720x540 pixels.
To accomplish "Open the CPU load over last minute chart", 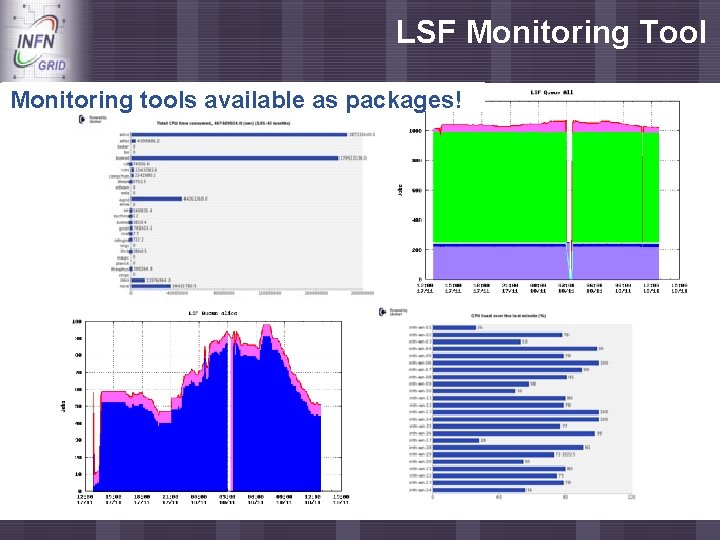I will tap(506, 403).
